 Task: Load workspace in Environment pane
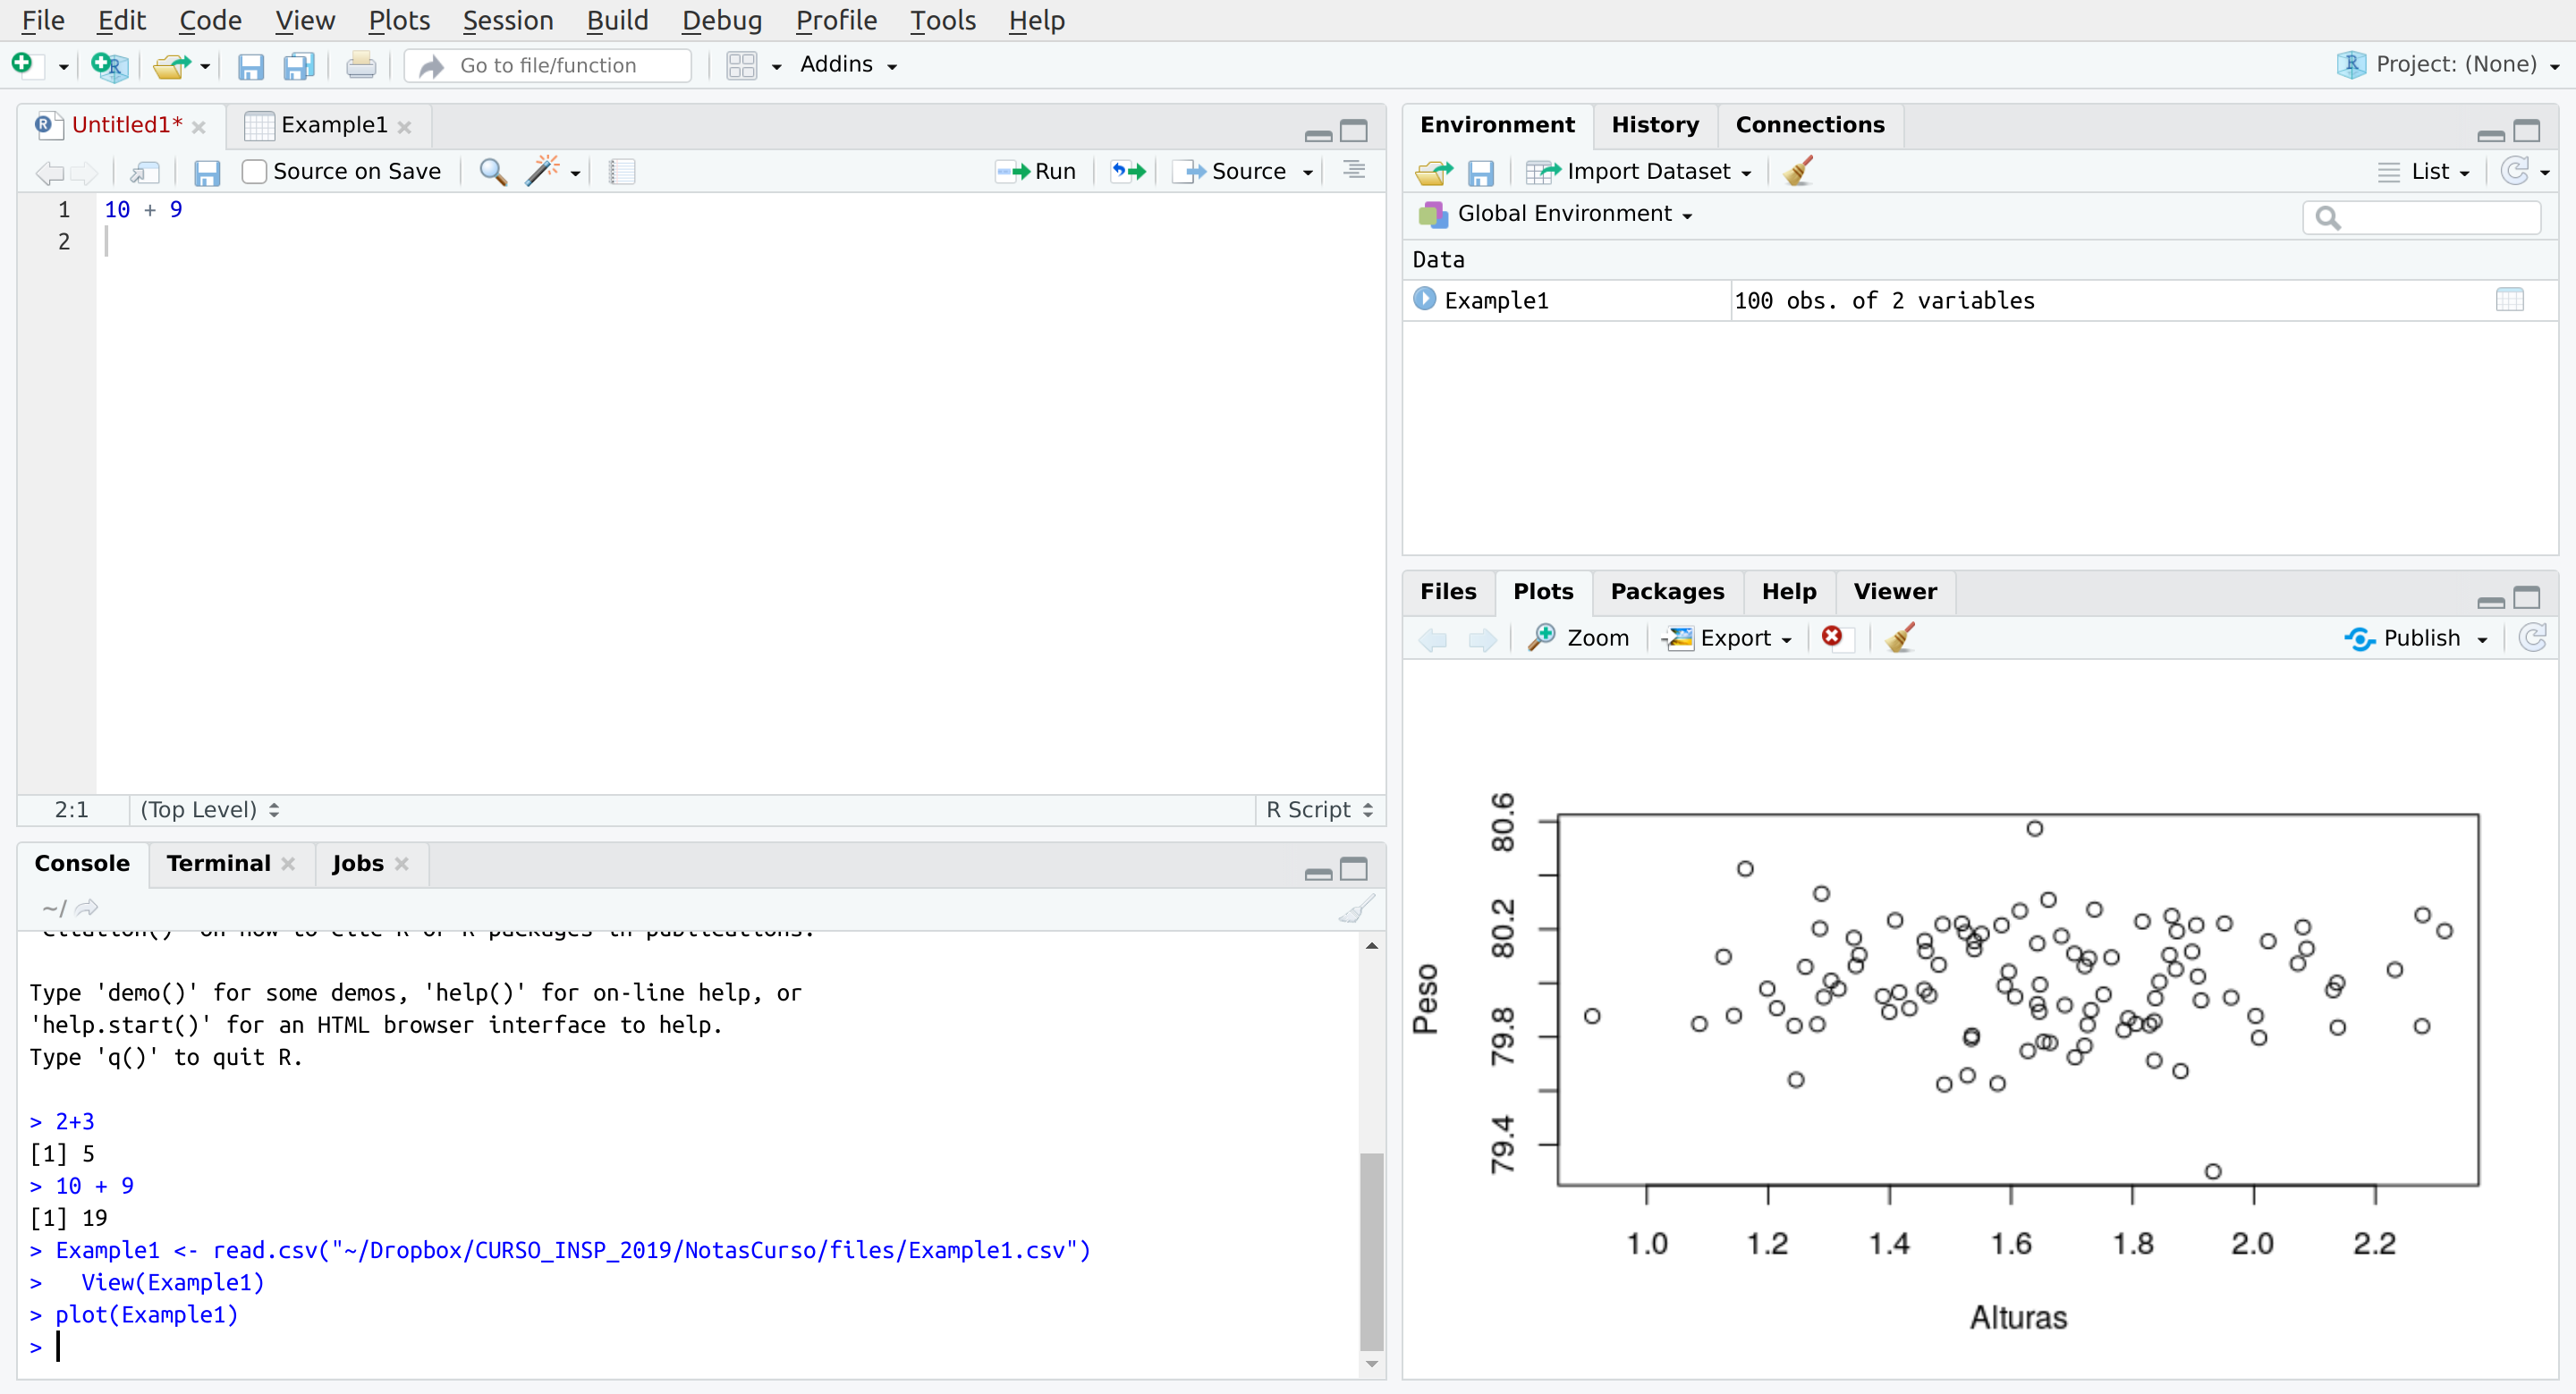[x=1434, y=172]
